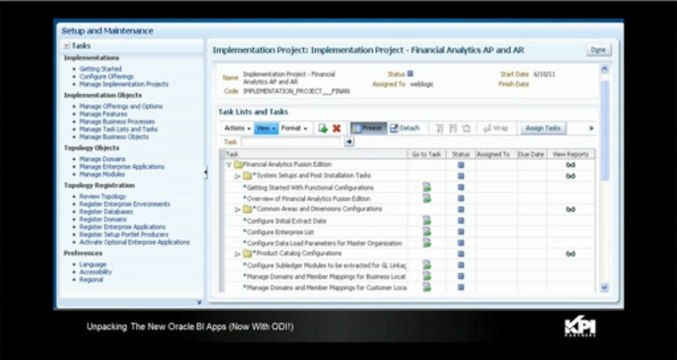Image resolution: width=677 pixels, height=360 pixels.
Task: Open Manage Task Lists and Tasks link
Action: [x=118, y=129]
